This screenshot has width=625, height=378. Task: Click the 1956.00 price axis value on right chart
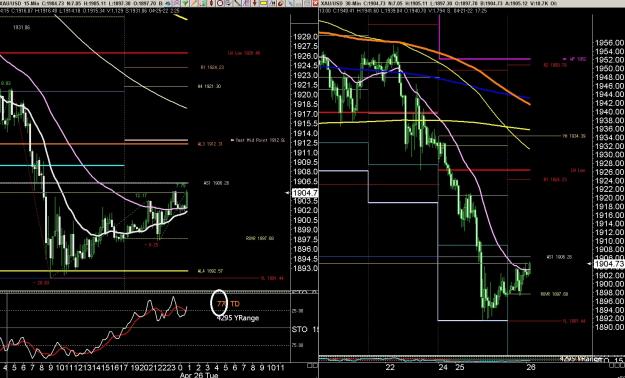(610, 43)
